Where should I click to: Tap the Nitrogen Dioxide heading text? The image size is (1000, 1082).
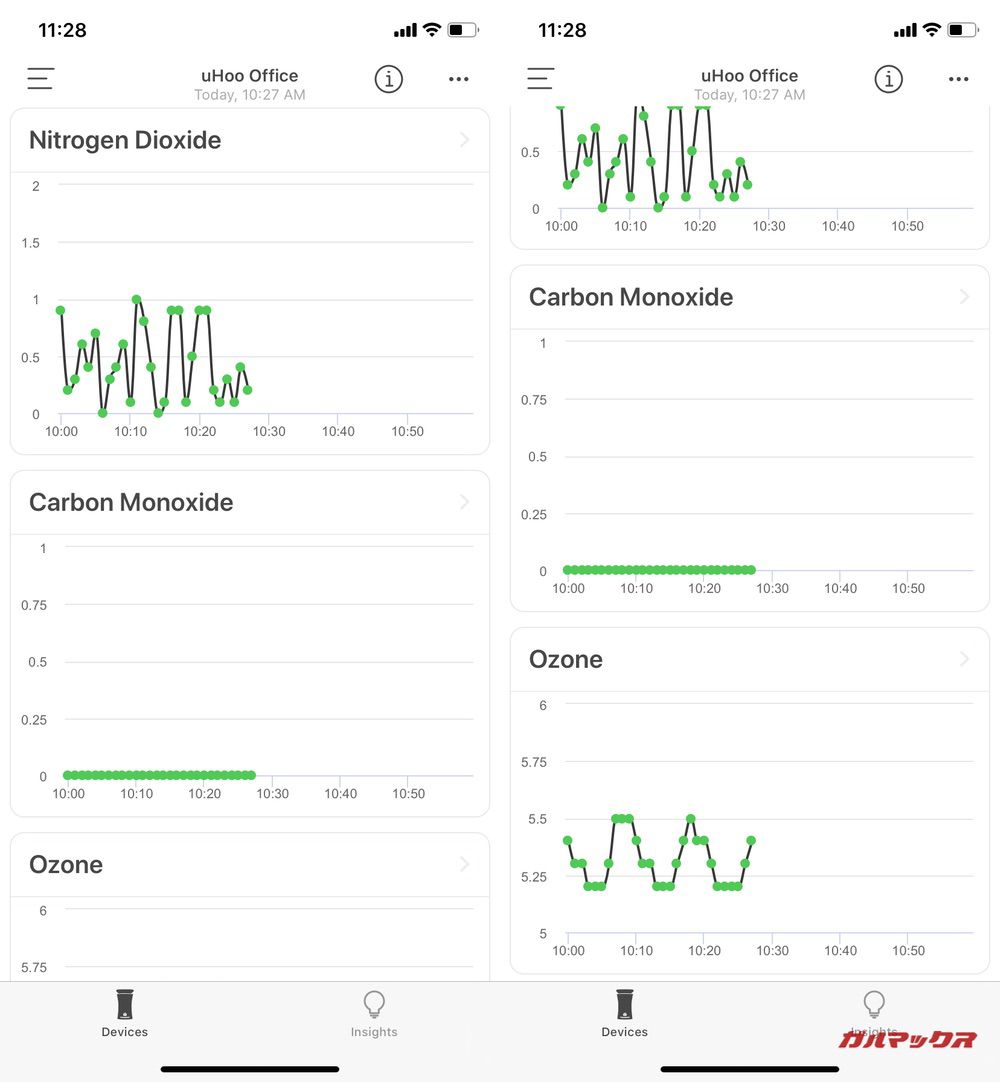point(125,140)
